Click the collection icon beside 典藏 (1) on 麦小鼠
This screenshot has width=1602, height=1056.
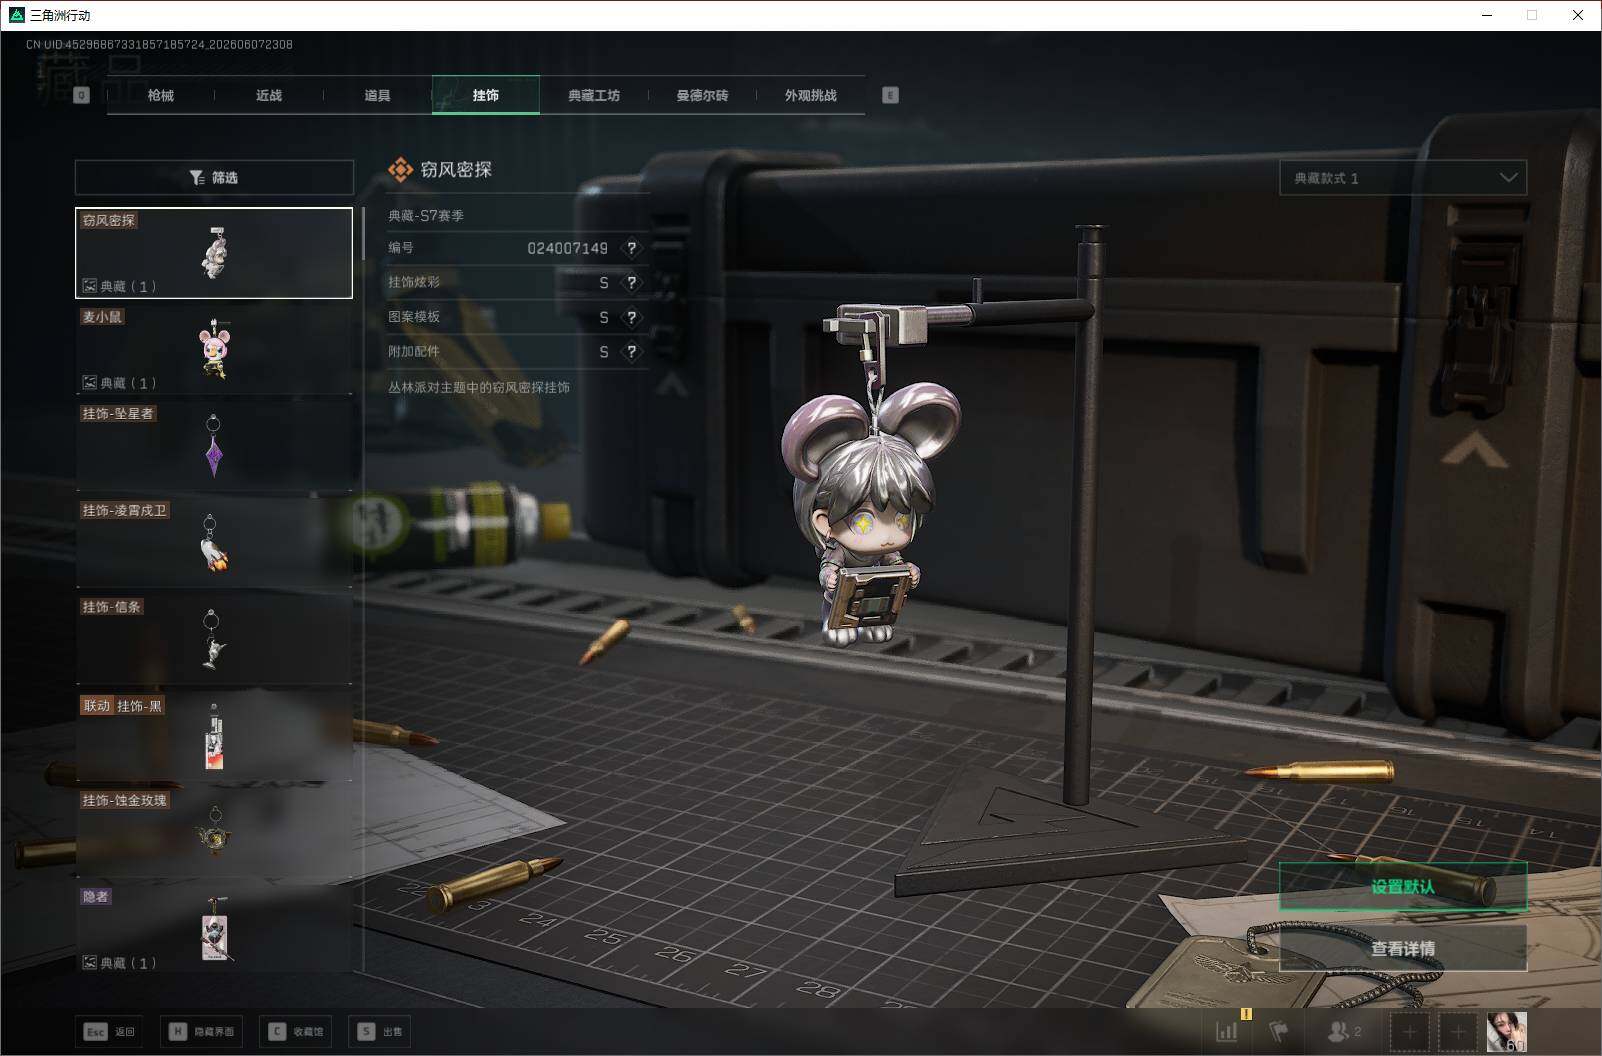pos(89,383)
